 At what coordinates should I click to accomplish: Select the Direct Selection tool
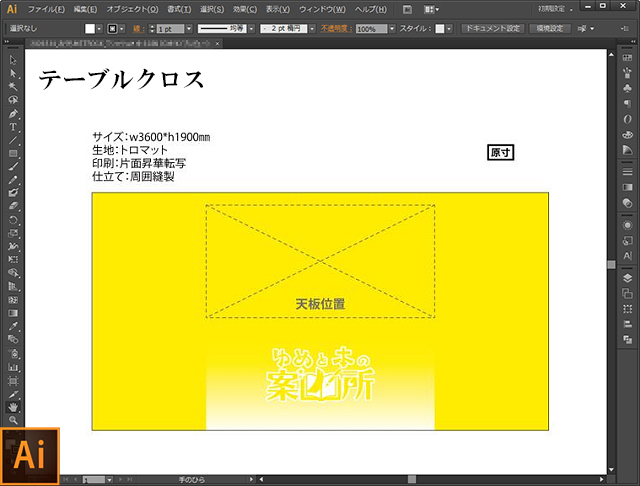pos(13,74)
